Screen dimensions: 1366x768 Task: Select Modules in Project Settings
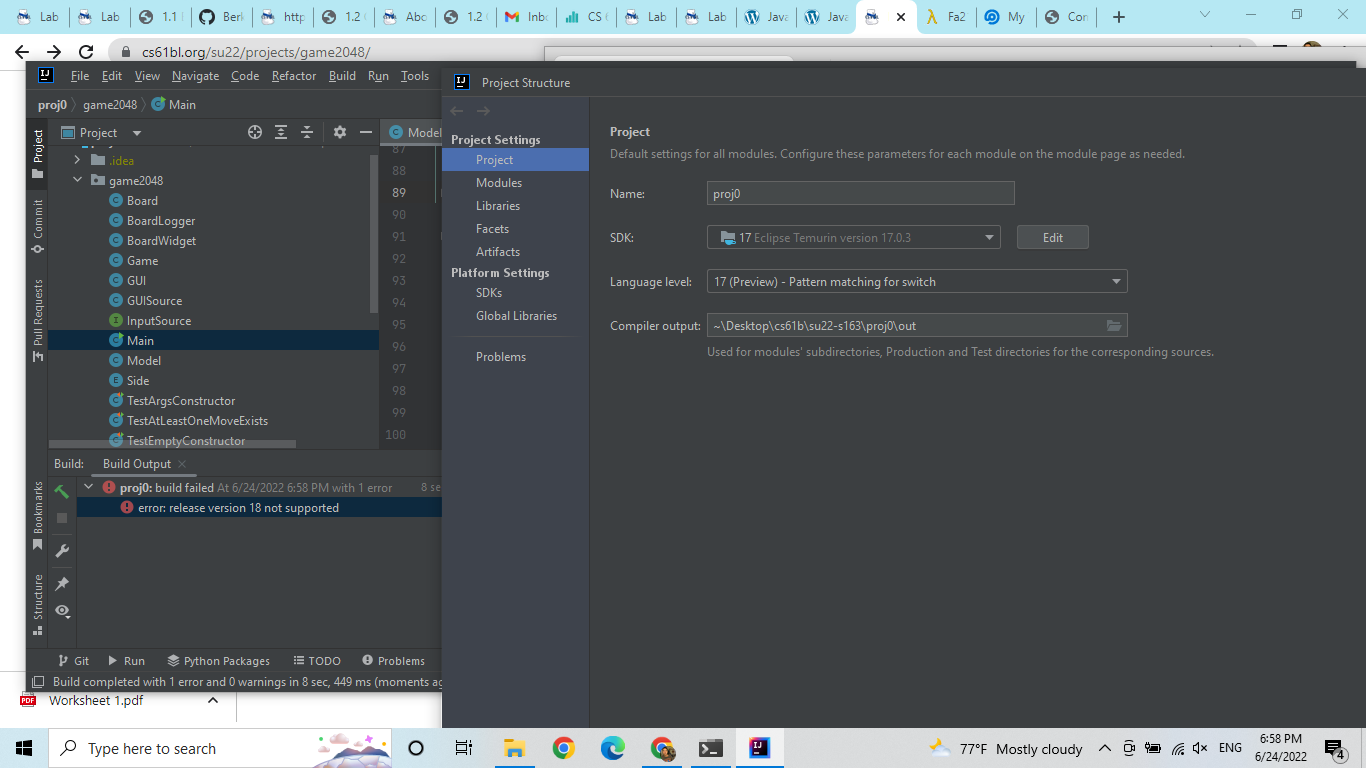[x=499, y=183]
